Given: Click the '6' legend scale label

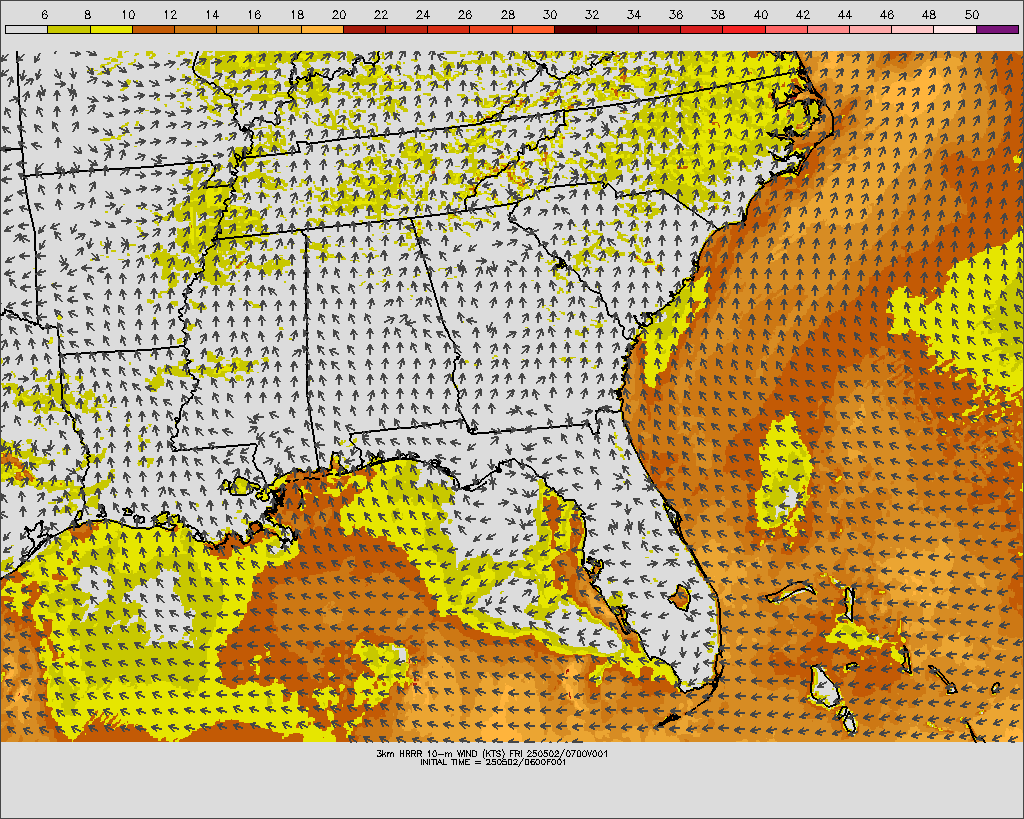Looking at the screenshot, I should point(44,14).
